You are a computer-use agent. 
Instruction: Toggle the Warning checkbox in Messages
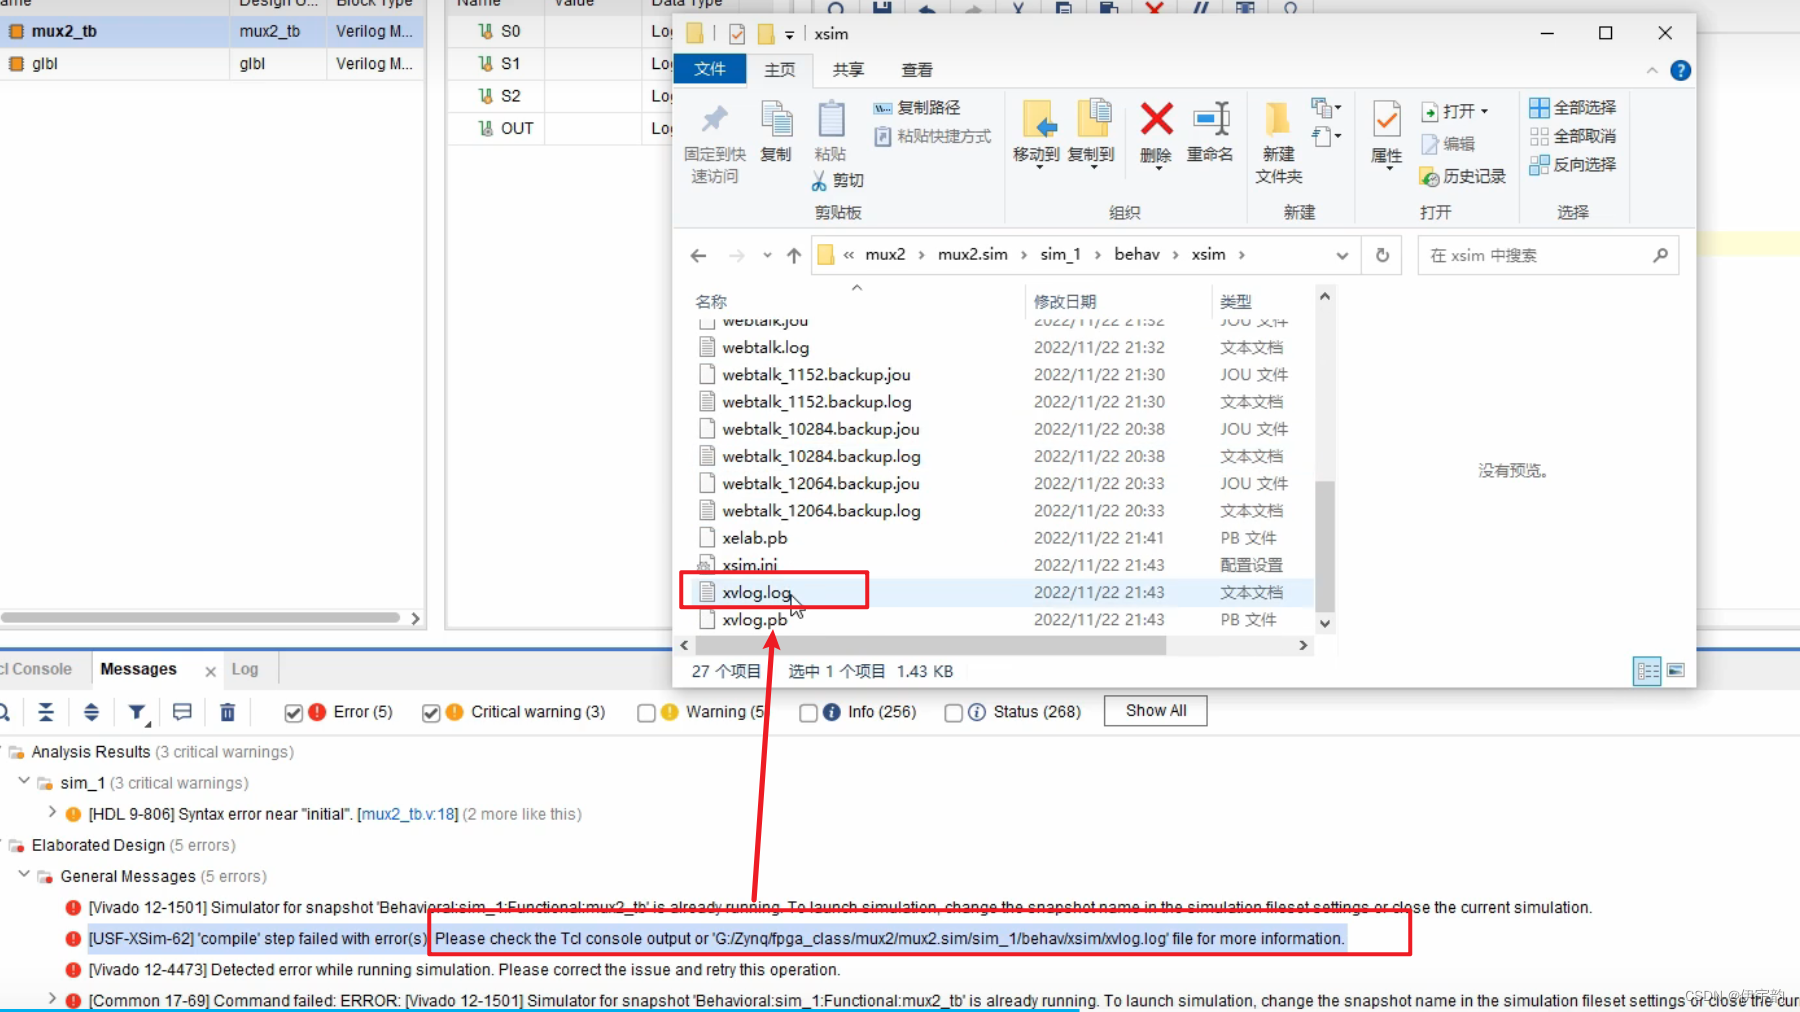pyautogui.click(x=646, y=713)
